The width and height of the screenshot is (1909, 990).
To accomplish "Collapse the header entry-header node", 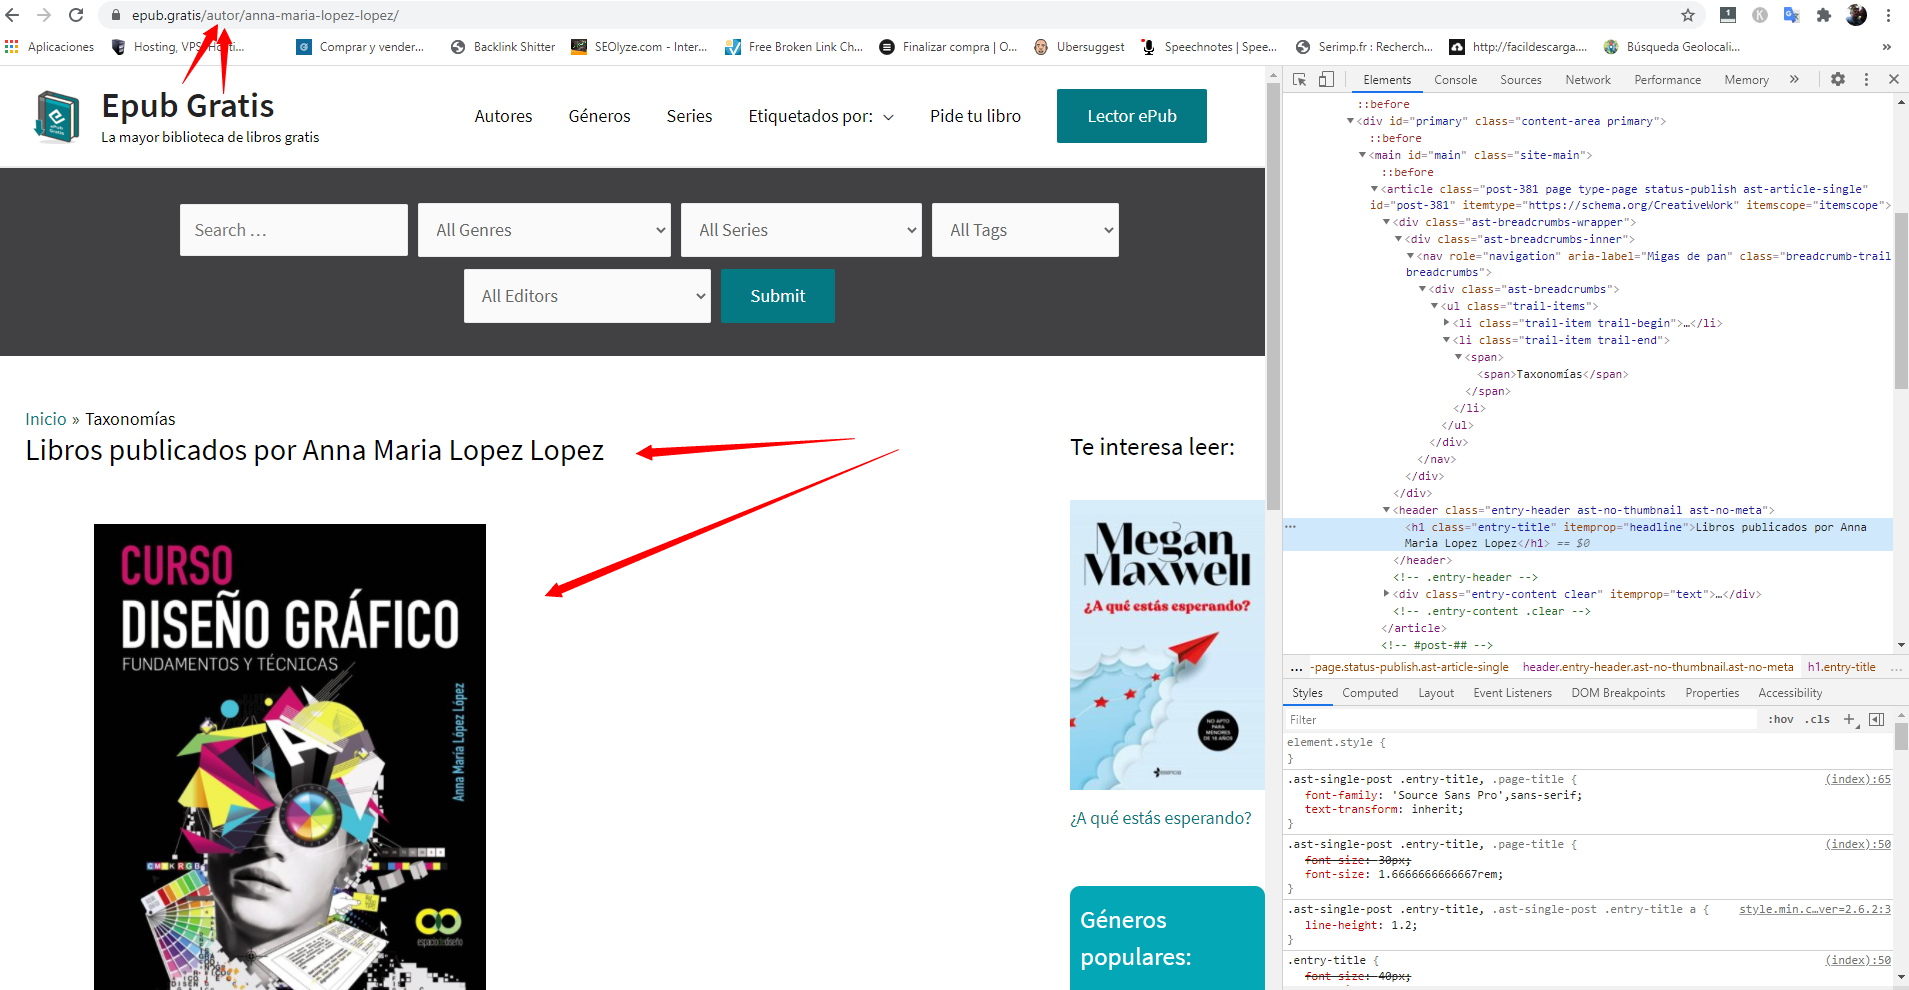I will pyautogui.click(x=1386, y=510).
